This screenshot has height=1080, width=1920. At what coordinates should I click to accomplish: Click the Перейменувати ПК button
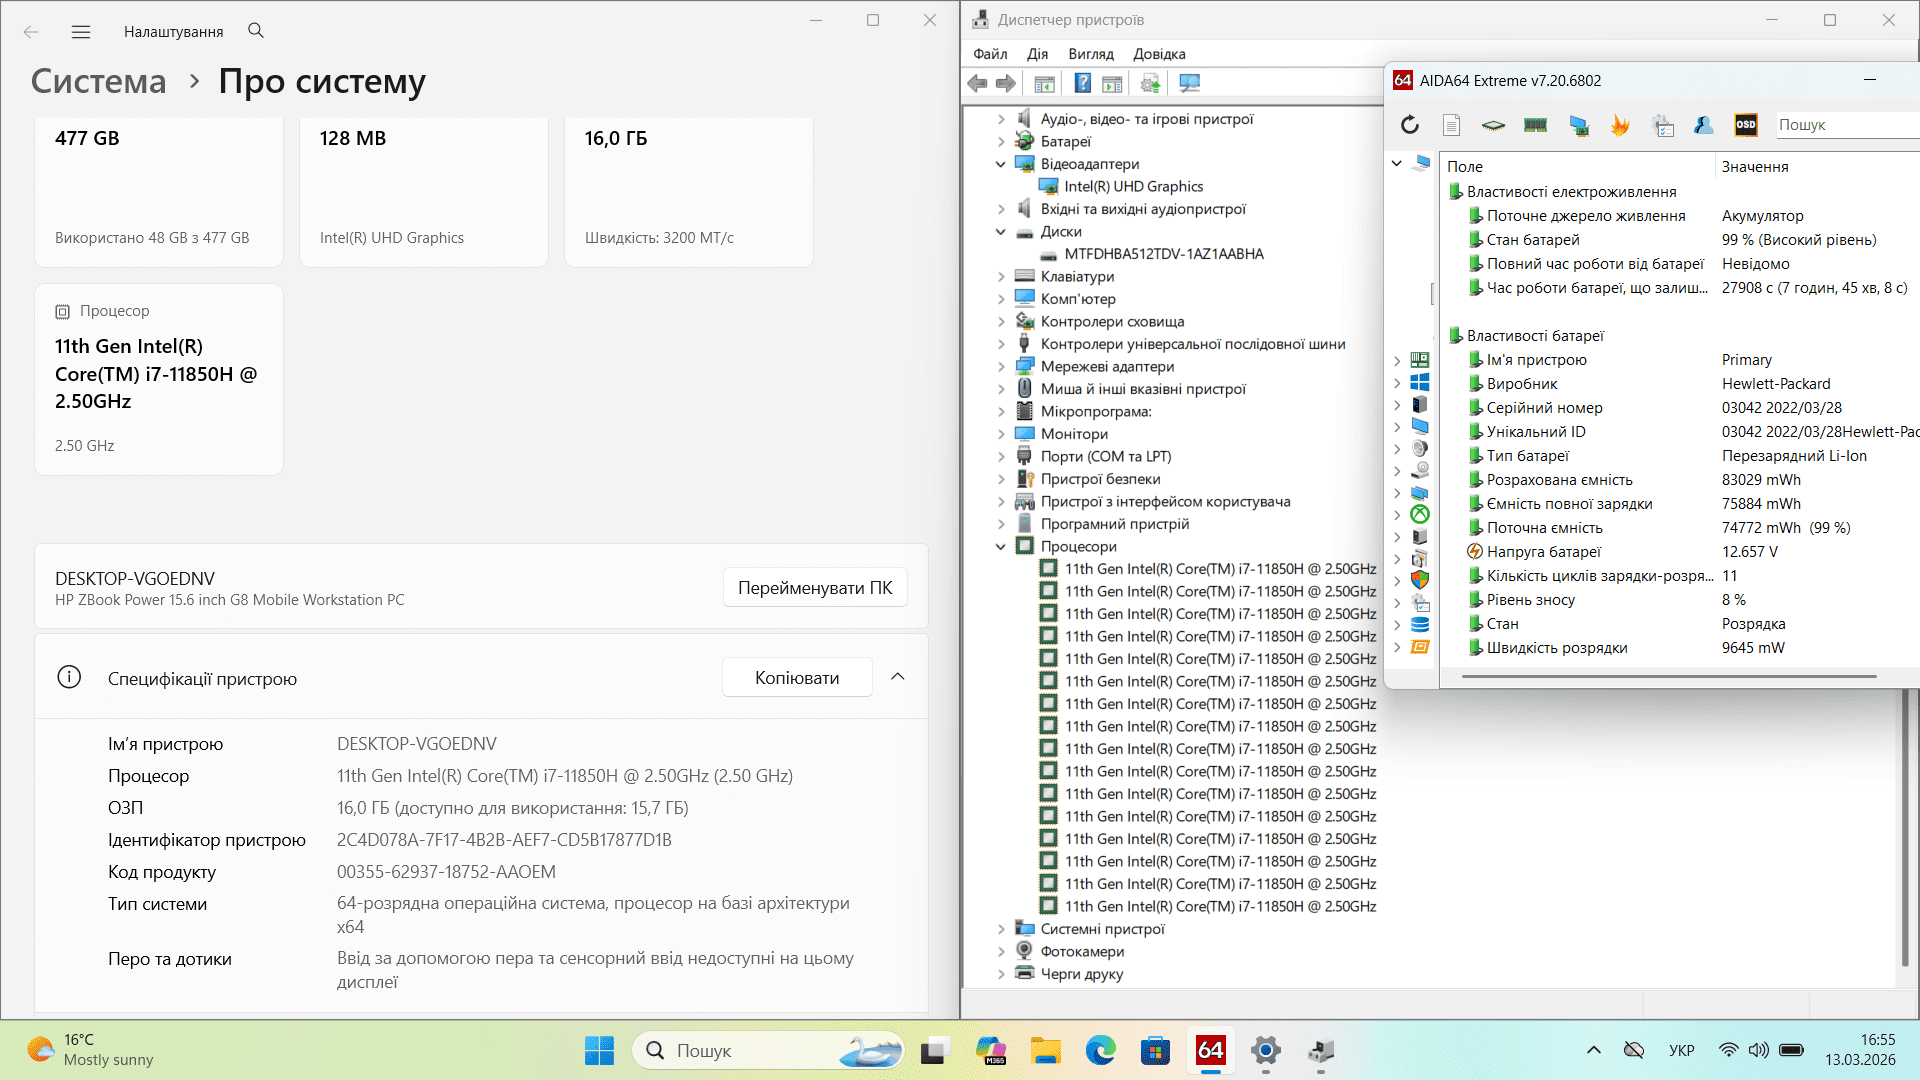click(814, 588)
